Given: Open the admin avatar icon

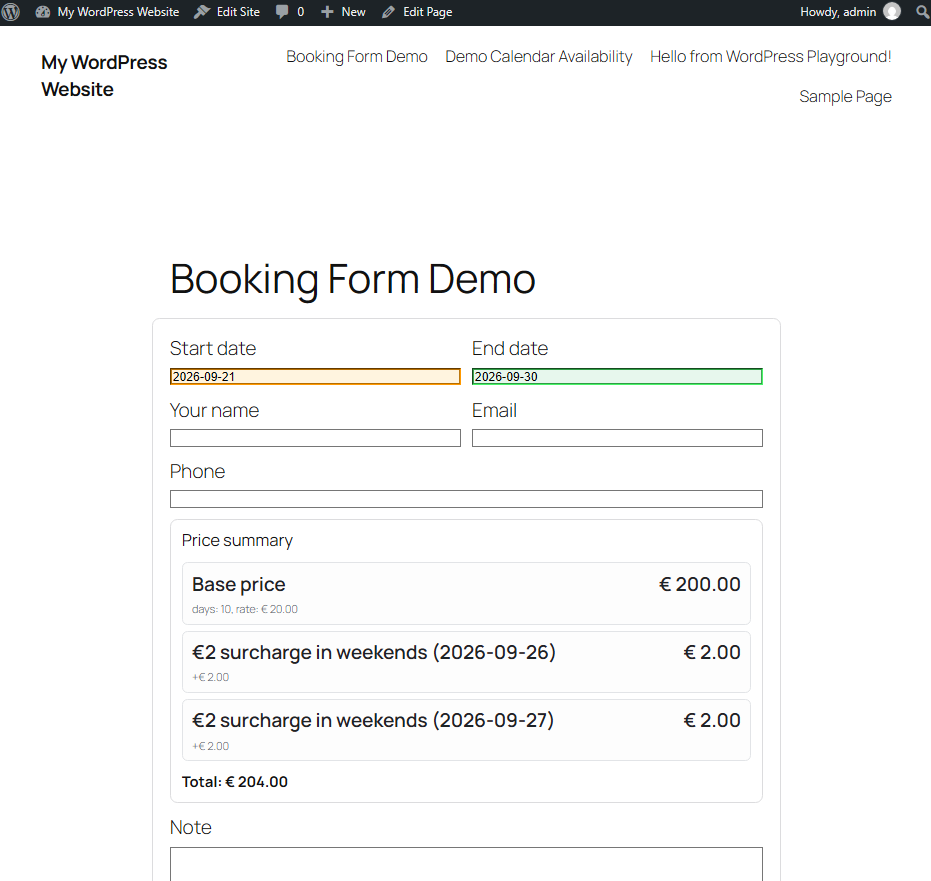Looking at the screenshot, I should pyautogui.click(x=892, y=11).
